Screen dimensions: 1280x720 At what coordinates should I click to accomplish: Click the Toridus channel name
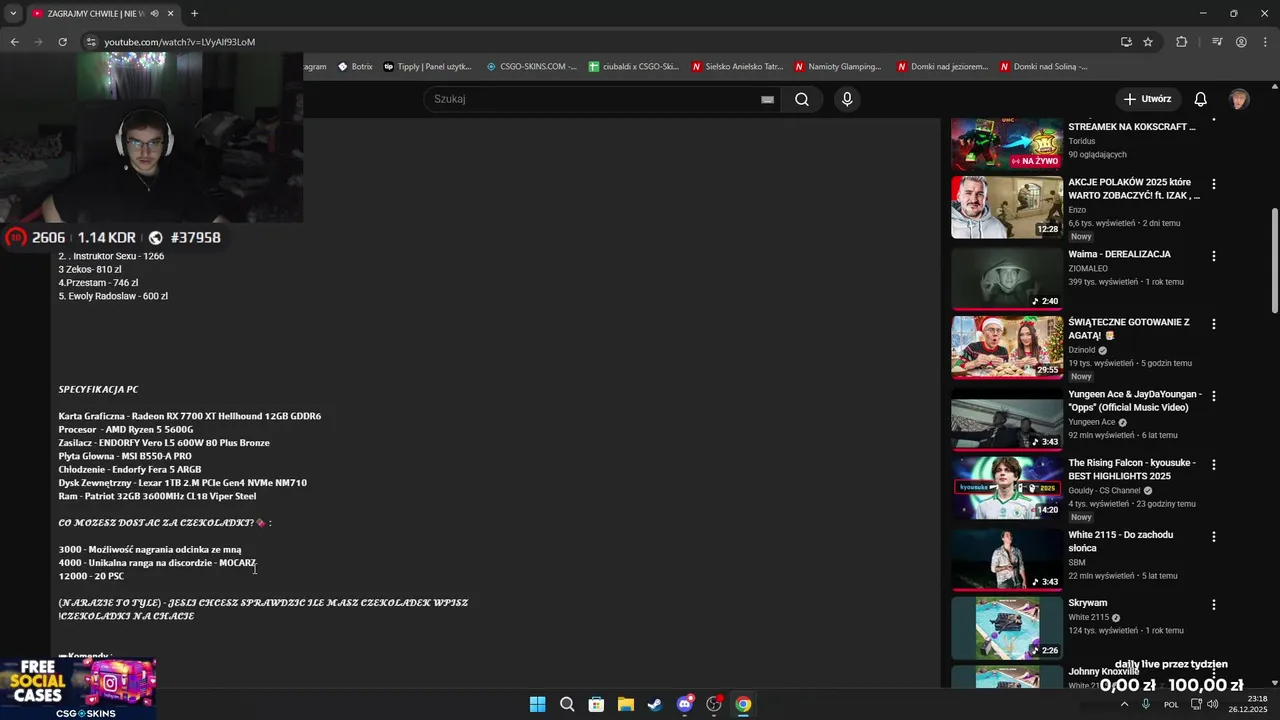click(x=1082, y=141)
